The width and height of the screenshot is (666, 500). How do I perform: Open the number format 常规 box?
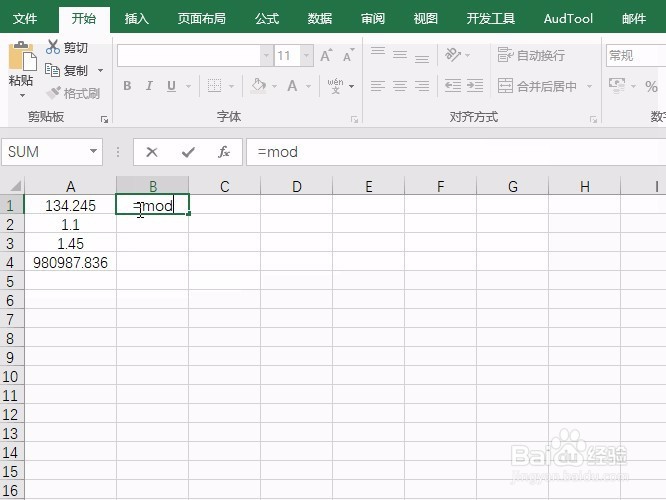click(636, 55)
